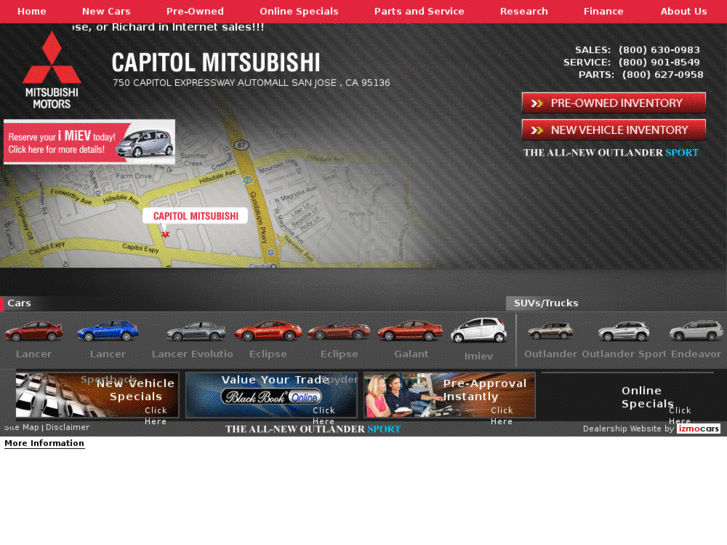This screenshot has width=727, height=545.
Task: Open the About Us menu
Action: (683, 12)
